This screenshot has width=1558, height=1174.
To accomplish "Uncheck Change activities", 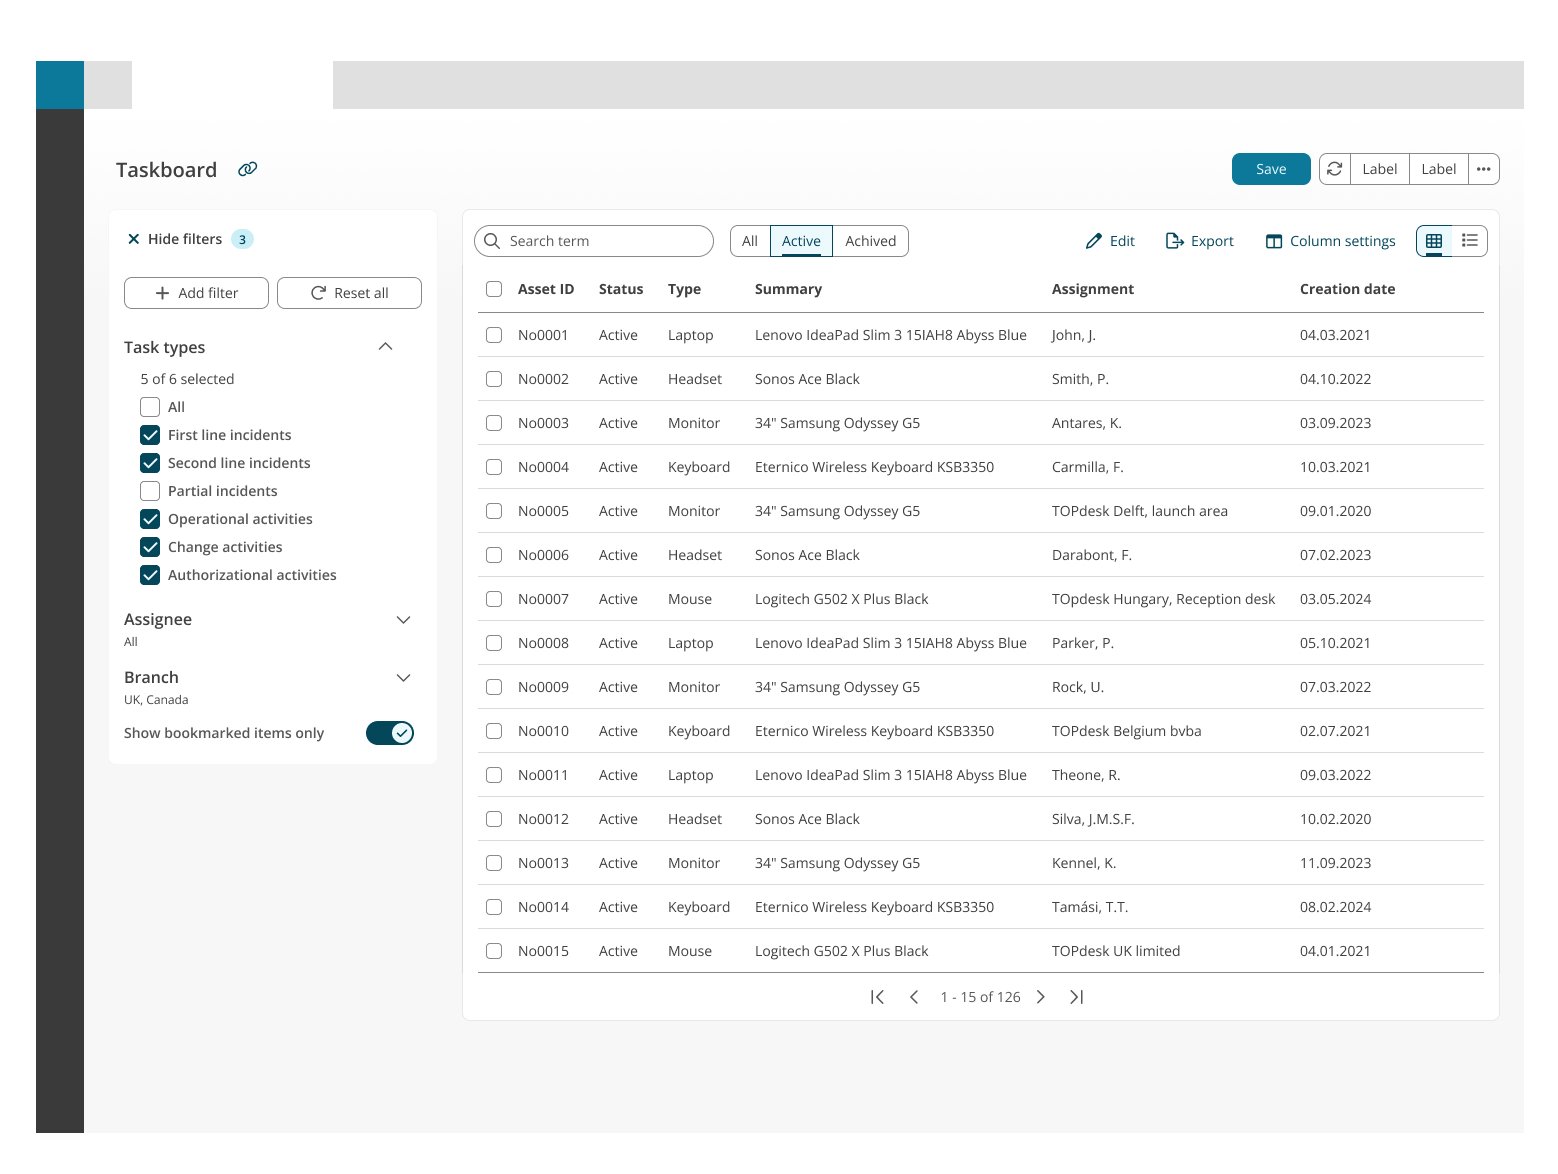I will pyautogui.click(x=150, y=547).
